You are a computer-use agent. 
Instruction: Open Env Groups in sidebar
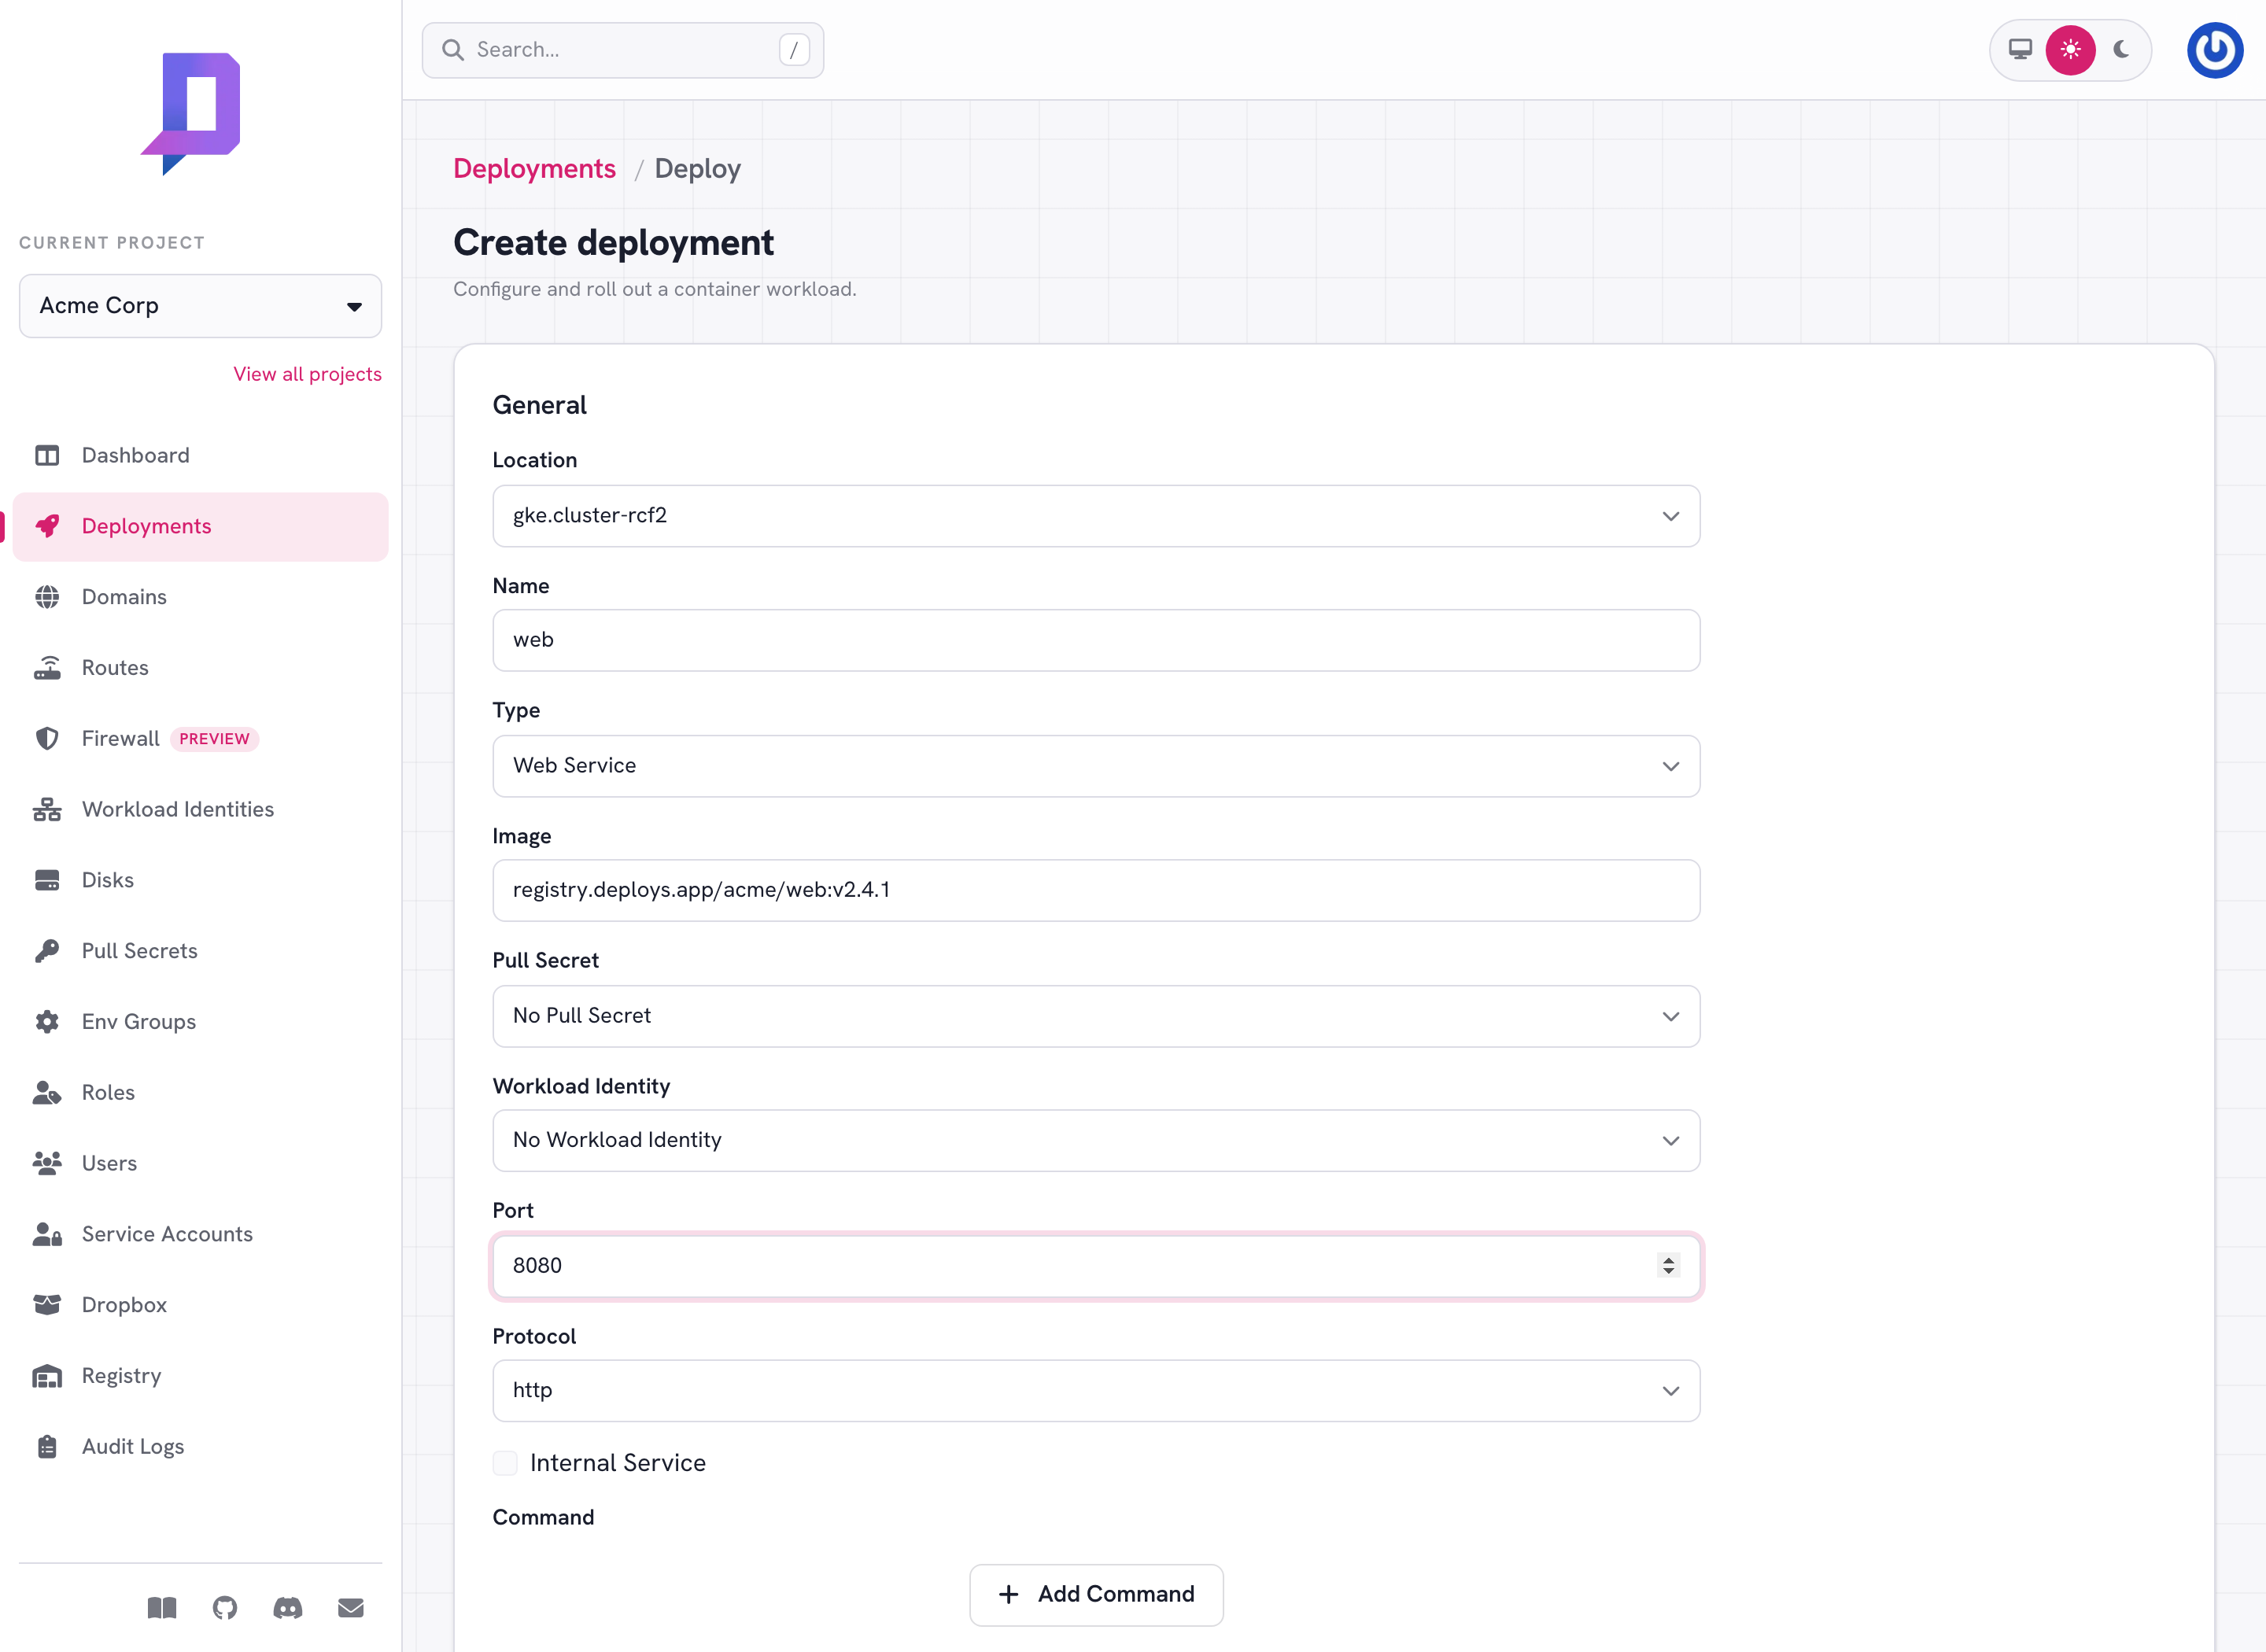coord(201,1022)
